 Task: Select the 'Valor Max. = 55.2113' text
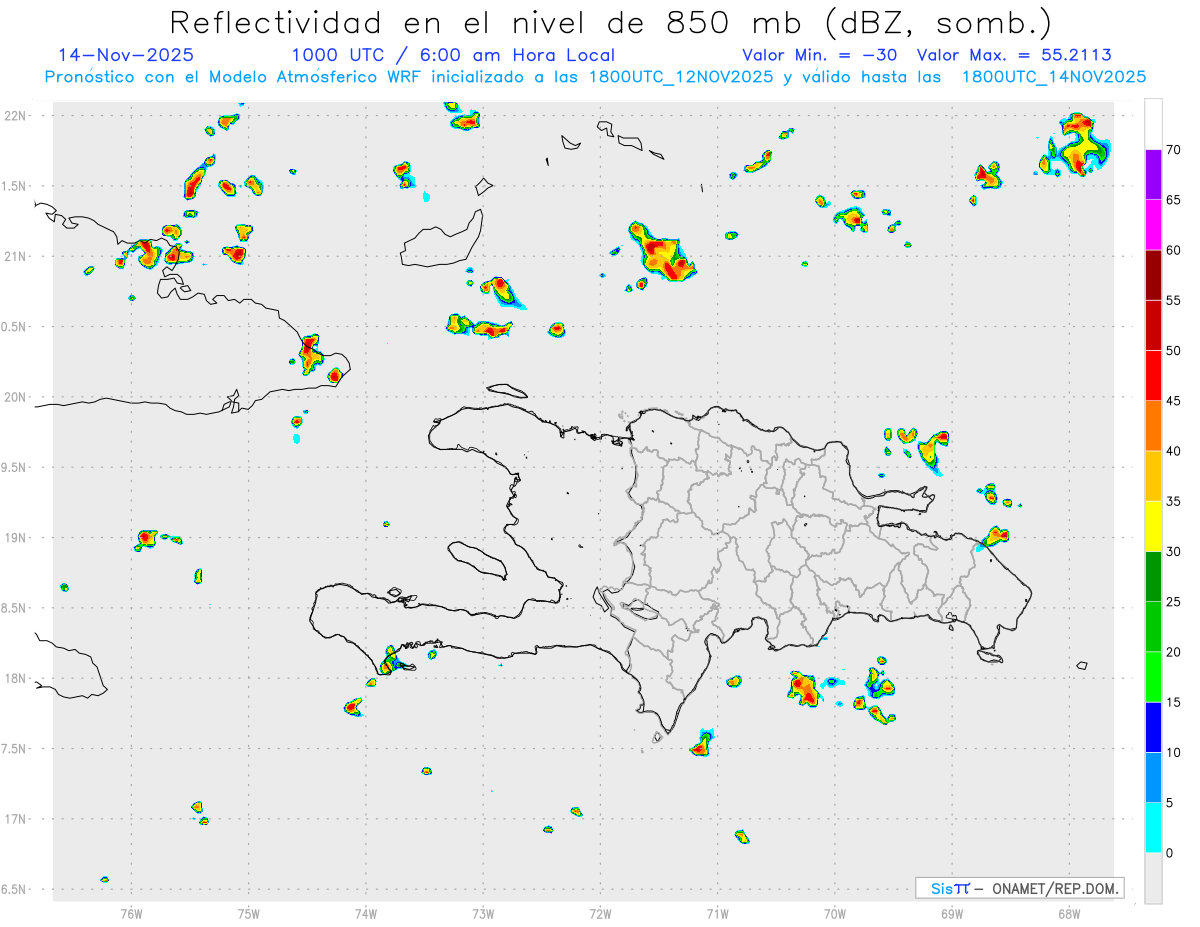click(x=1014, y=55)
